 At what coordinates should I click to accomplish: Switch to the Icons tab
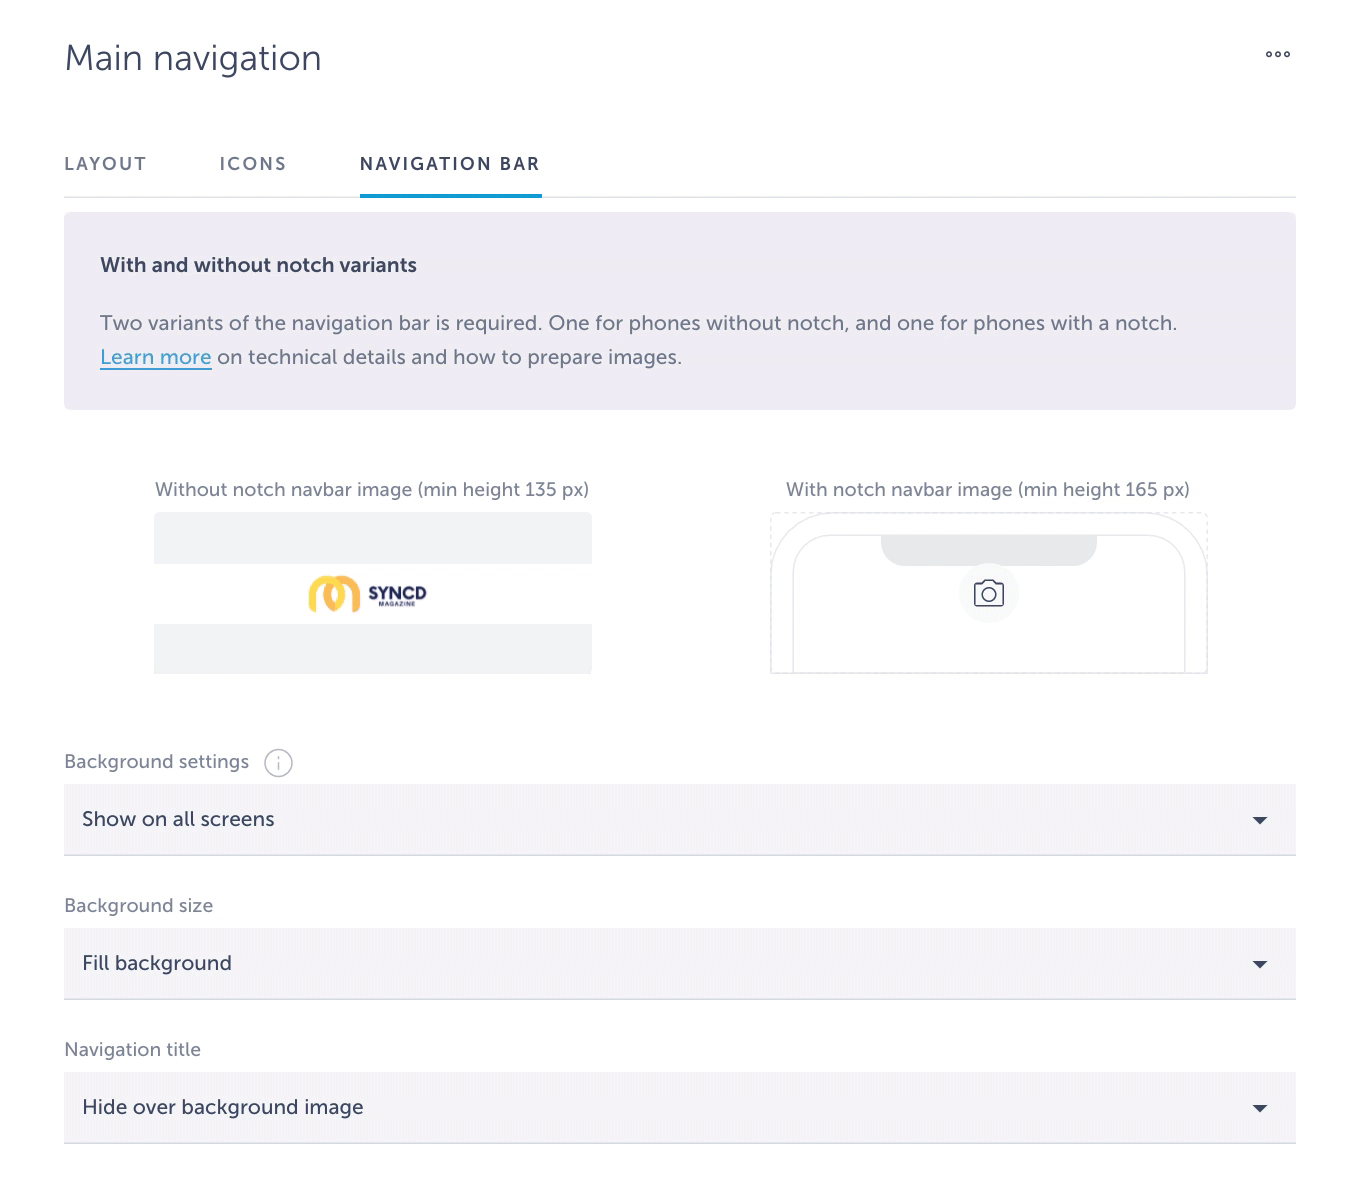(253, 164)
